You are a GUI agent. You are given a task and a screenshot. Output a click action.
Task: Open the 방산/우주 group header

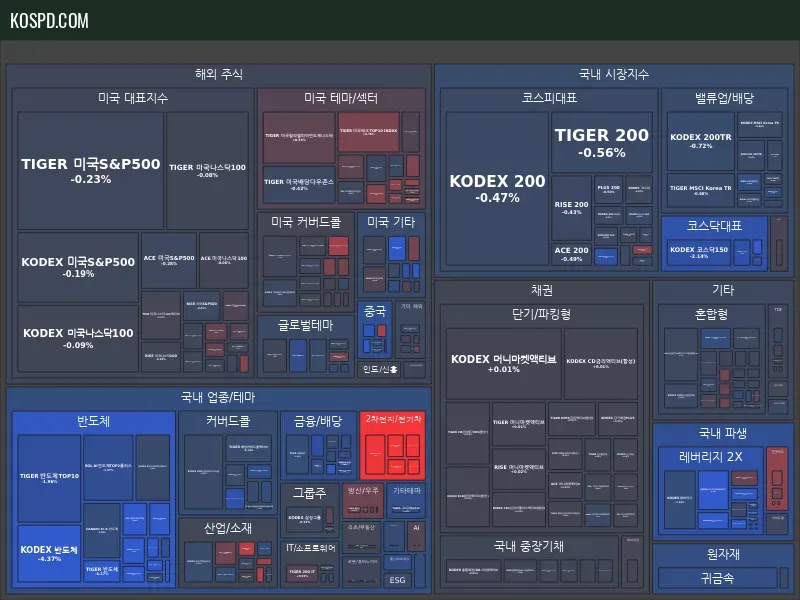[363, 490]
